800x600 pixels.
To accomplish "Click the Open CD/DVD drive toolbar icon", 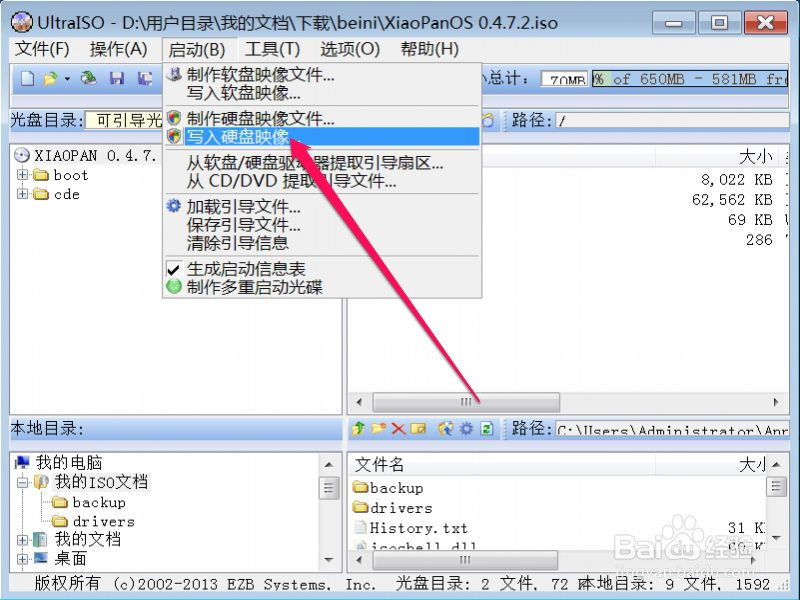I will coord(89,78).
